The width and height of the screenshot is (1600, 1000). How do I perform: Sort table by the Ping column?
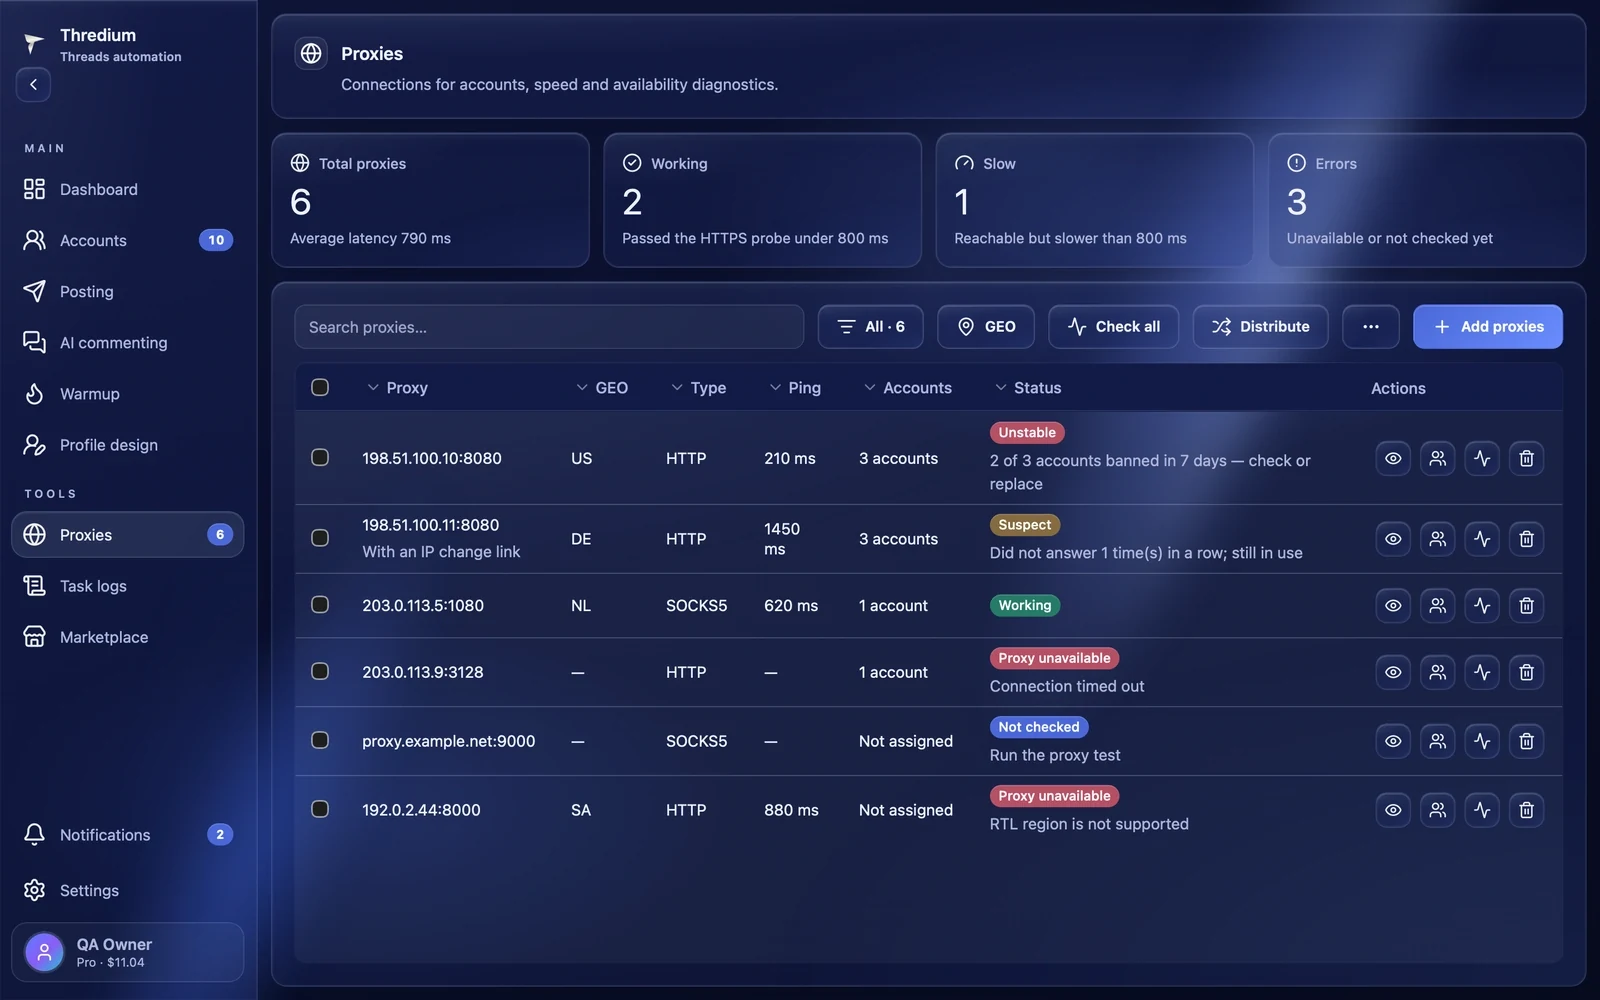coord(795,388)
